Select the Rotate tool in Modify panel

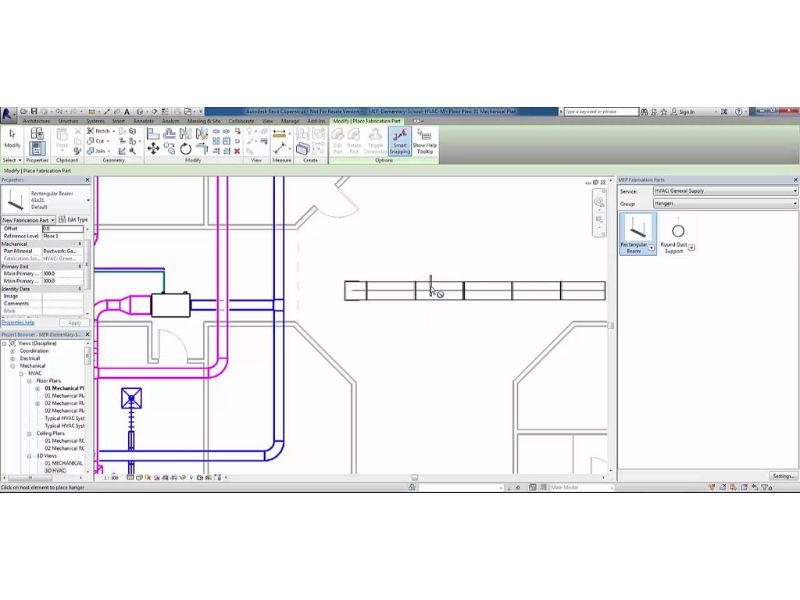tap(186, 149)
